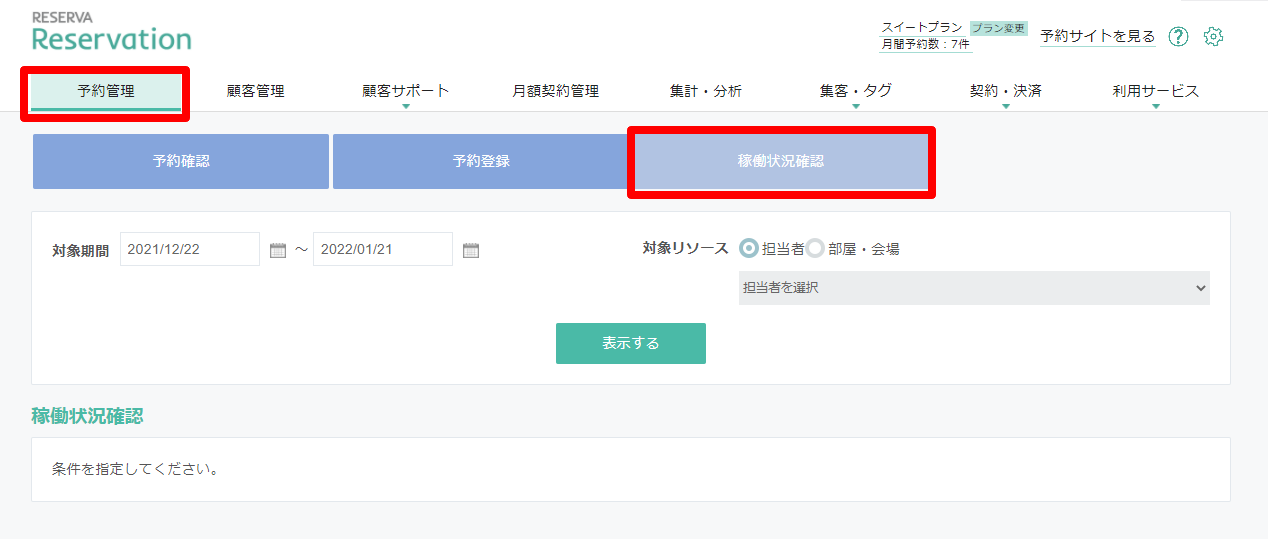This screenshot has height=539, width=1268.
Task: Expand the 利用サービス menu
Action: 1156,91
